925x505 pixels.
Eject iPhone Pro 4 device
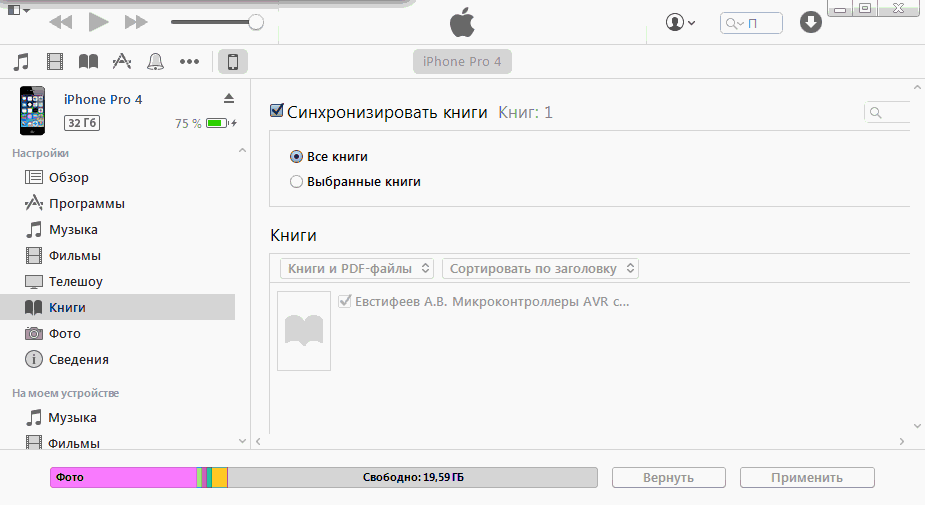pyautogui.click(x=229, y=99)
